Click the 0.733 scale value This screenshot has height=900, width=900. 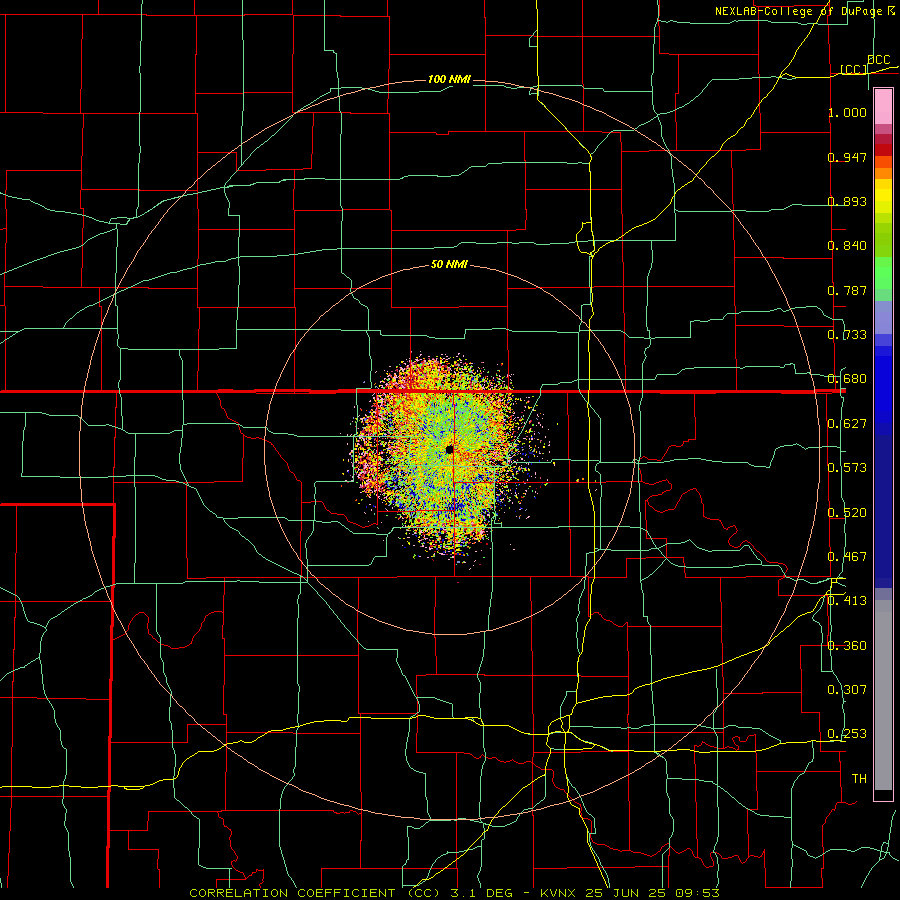847,335
